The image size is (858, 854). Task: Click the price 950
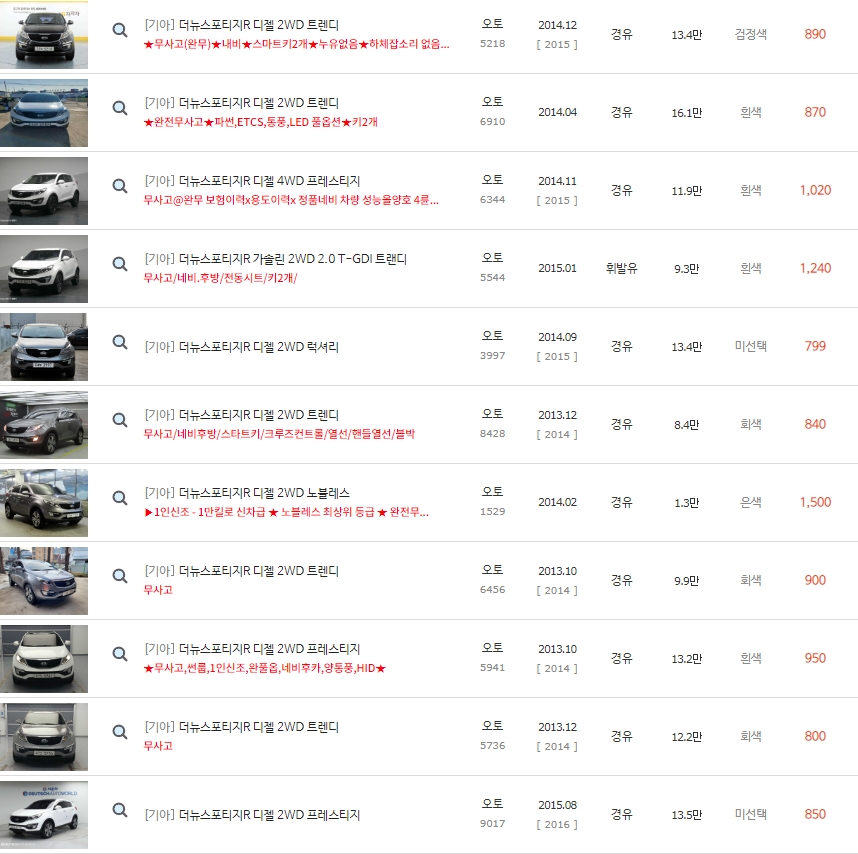click(815, 658)
